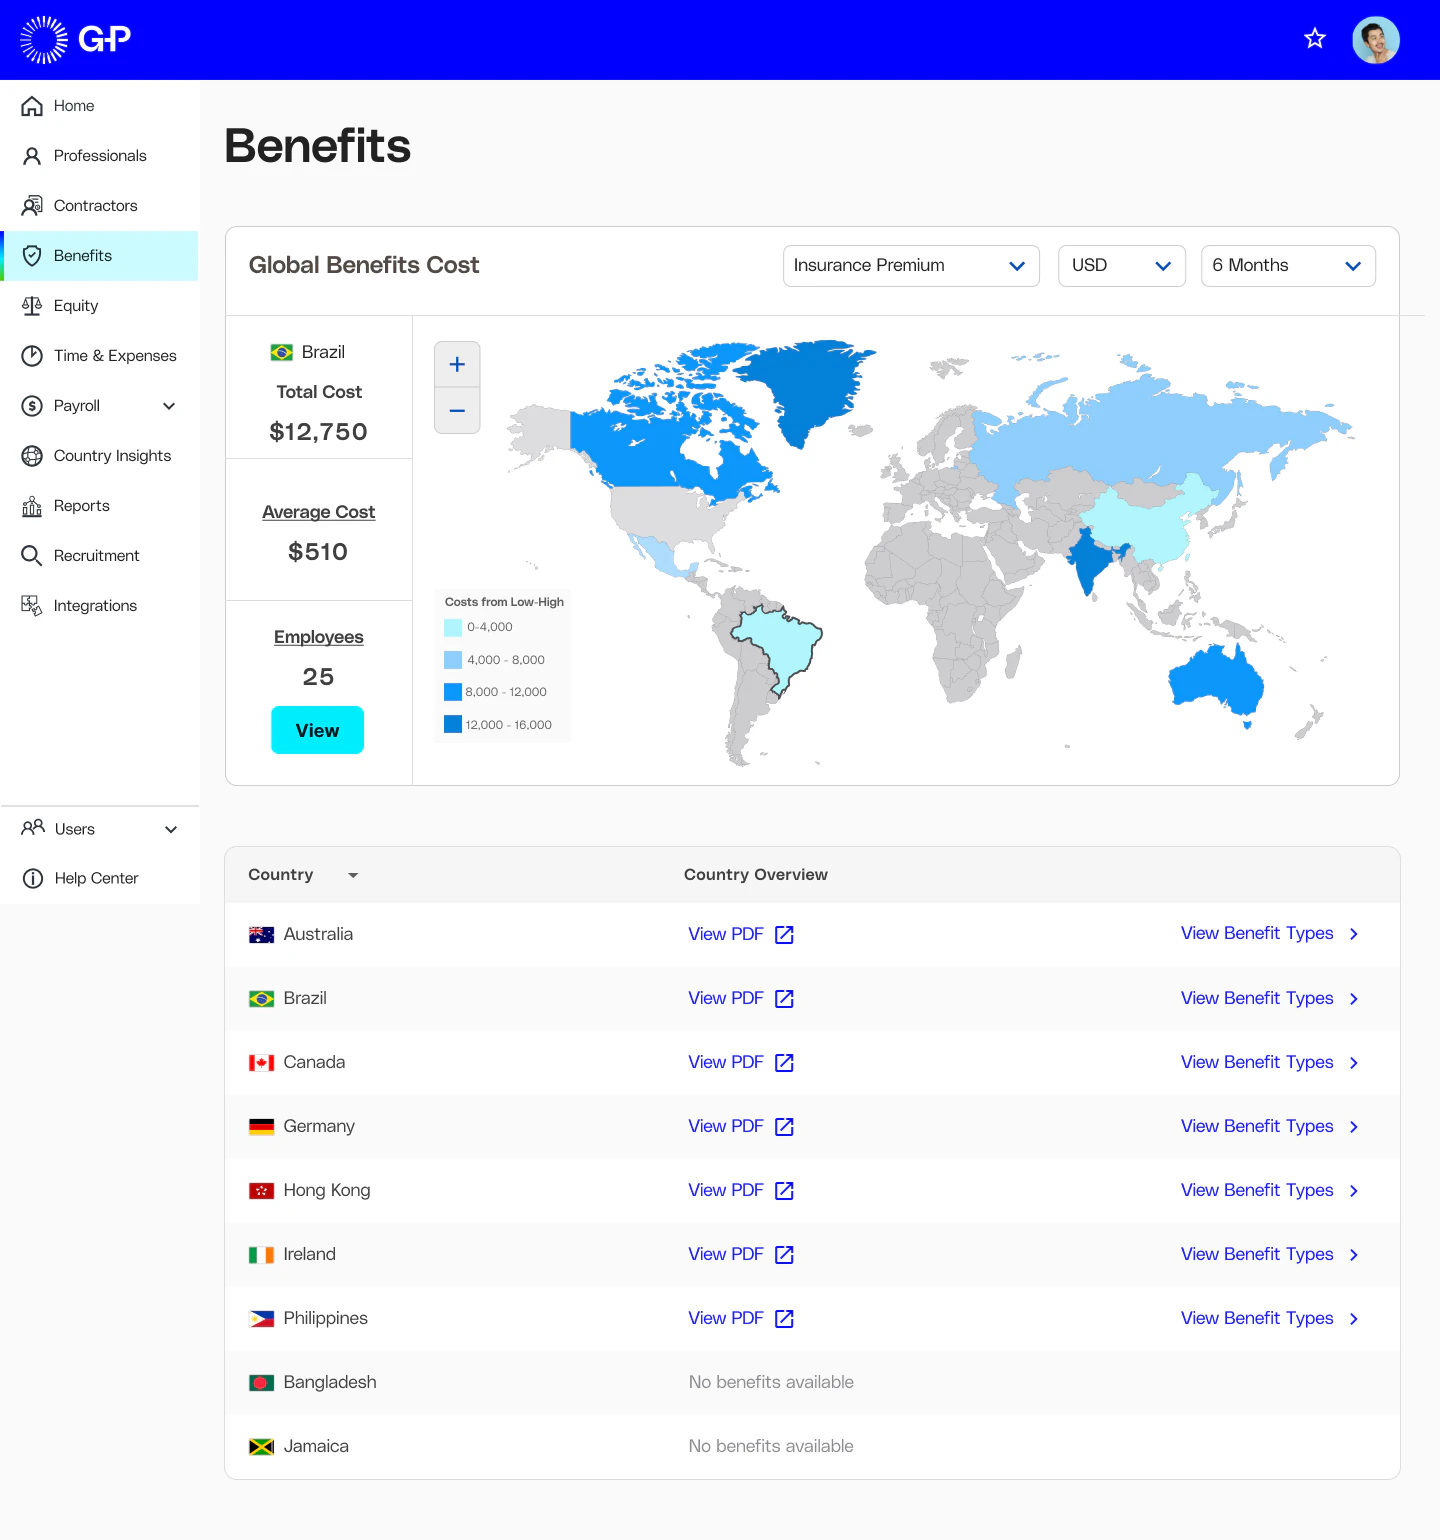
Task: Click the Benefits shield icon
Action: click(31, 255)
